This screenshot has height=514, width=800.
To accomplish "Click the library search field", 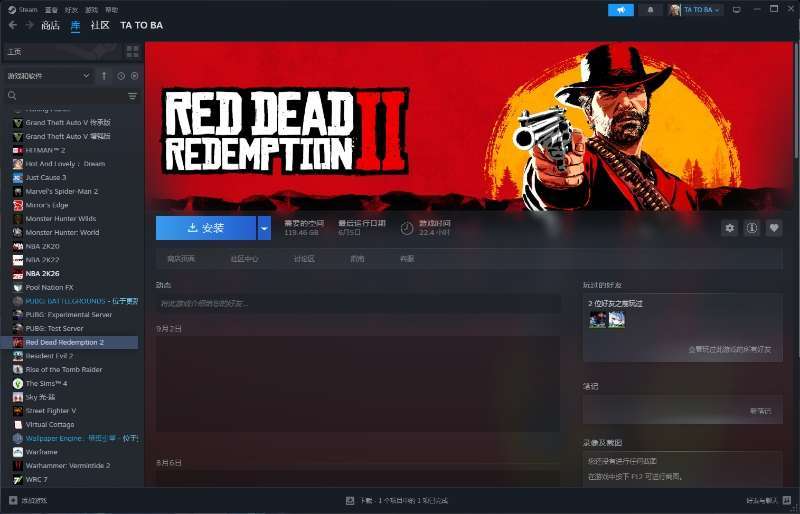I will tap(64, 95).
